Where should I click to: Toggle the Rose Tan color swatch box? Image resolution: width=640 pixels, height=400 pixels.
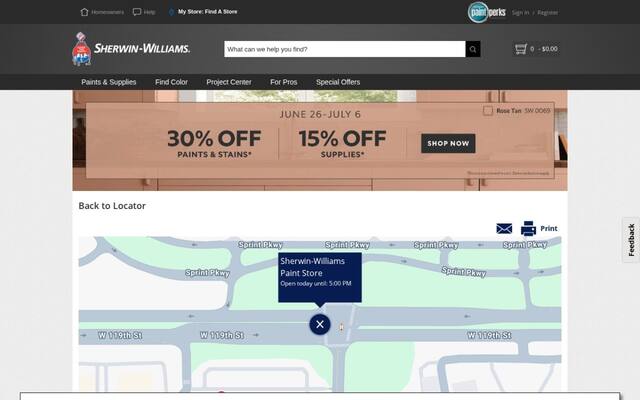coord(488,111)
